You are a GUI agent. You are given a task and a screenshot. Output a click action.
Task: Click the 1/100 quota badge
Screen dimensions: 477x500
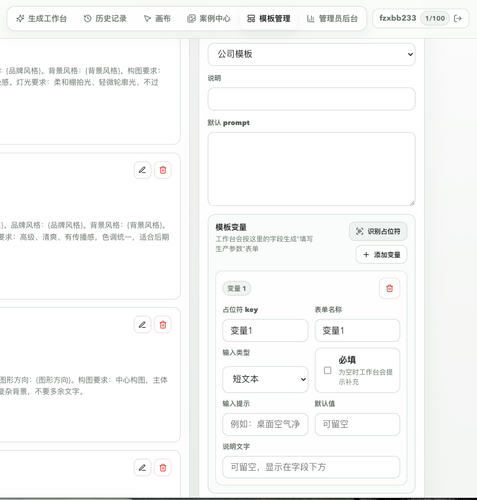click(435, 18)
